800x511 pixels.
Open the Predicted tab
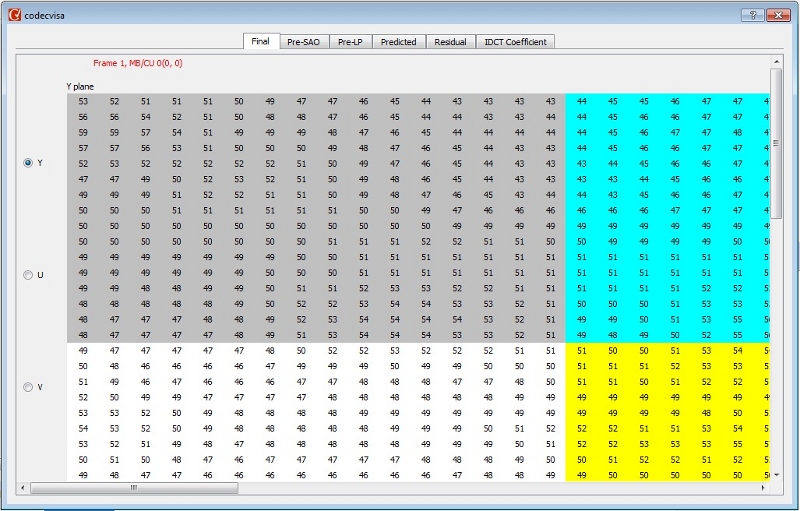click(x=398, y=42)
